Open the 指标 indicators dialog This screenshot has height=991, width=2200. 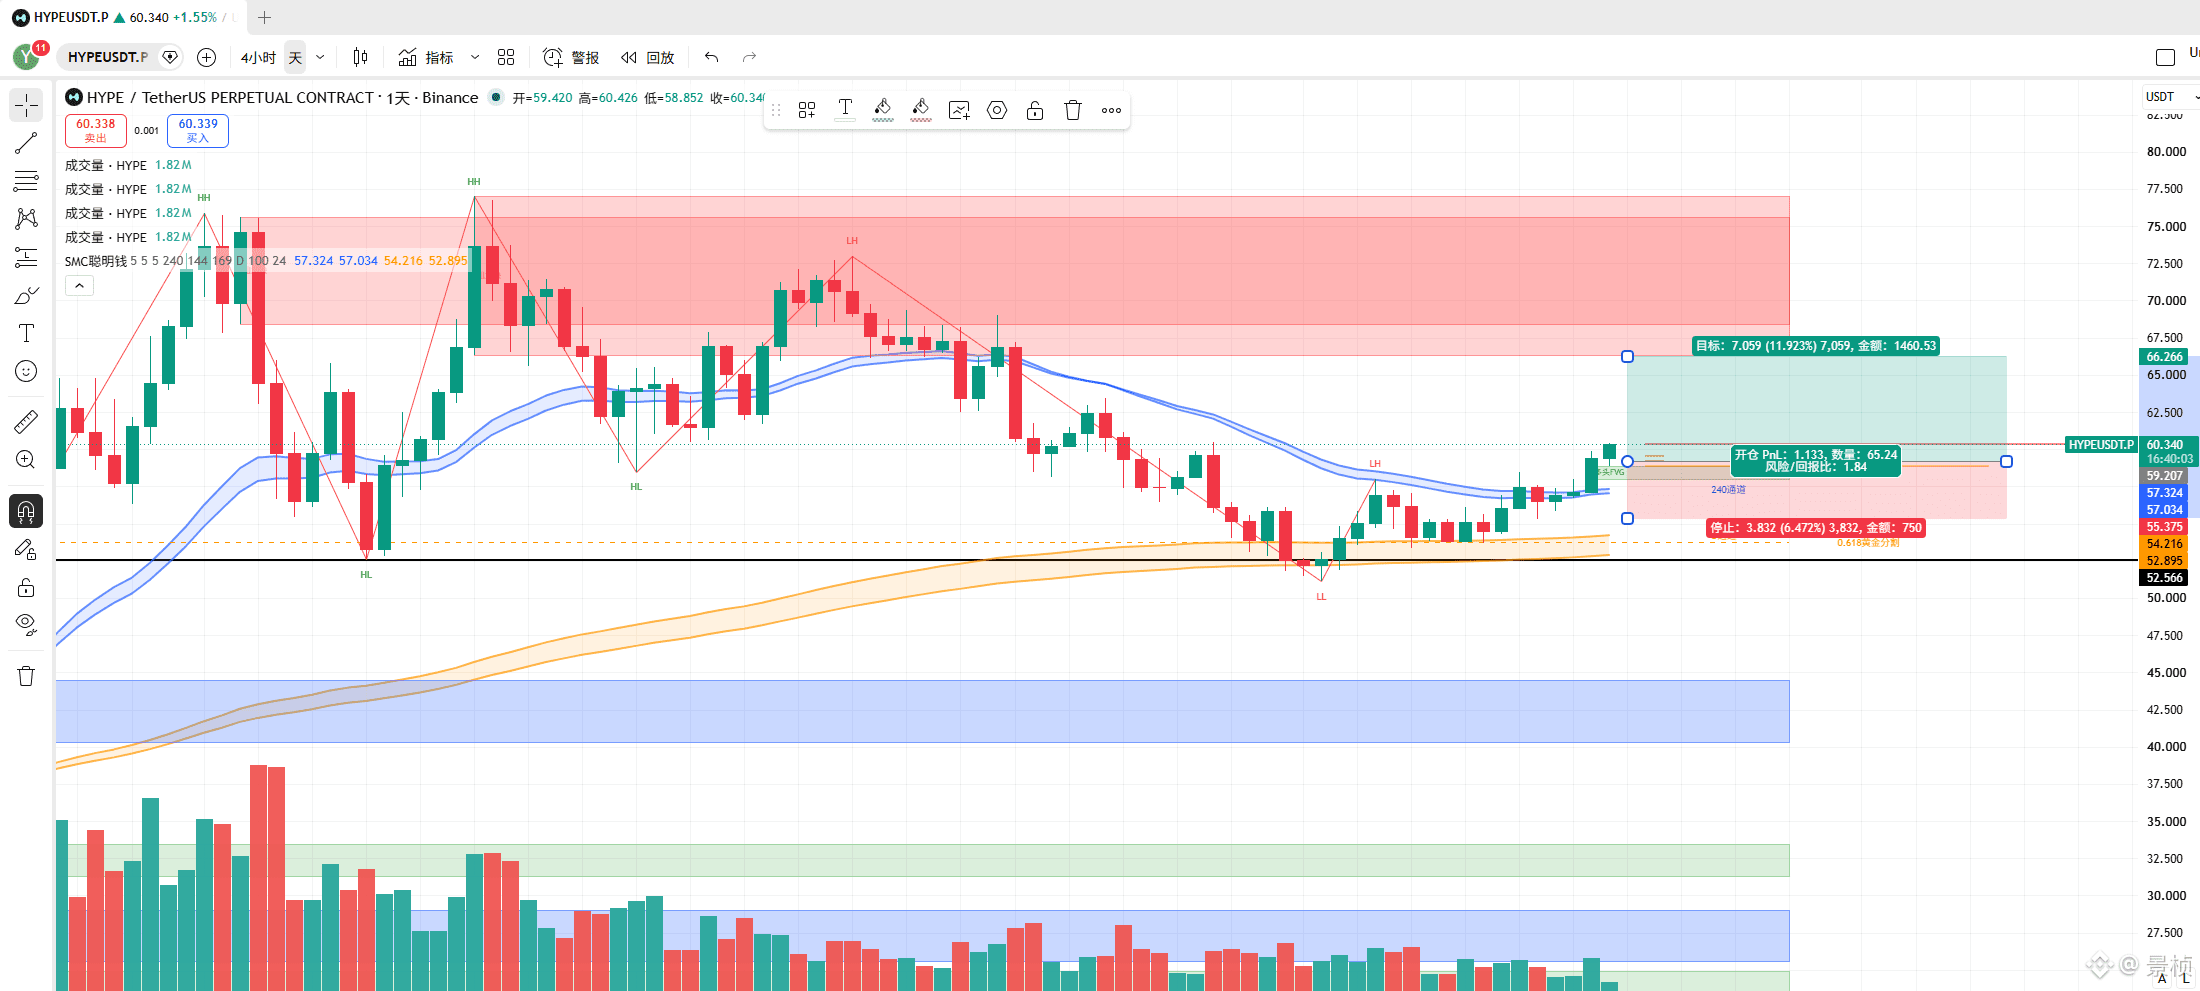click(x=426, y=57)
